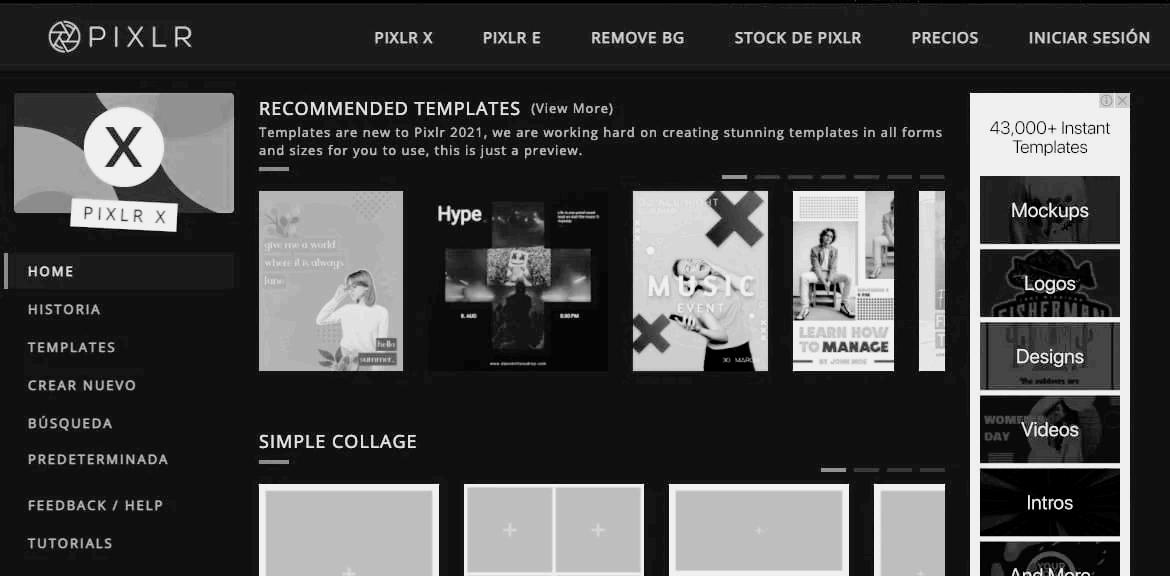Select first Simple Collage page indicator
Viewport: 1170px width, 576px height.
833,470
